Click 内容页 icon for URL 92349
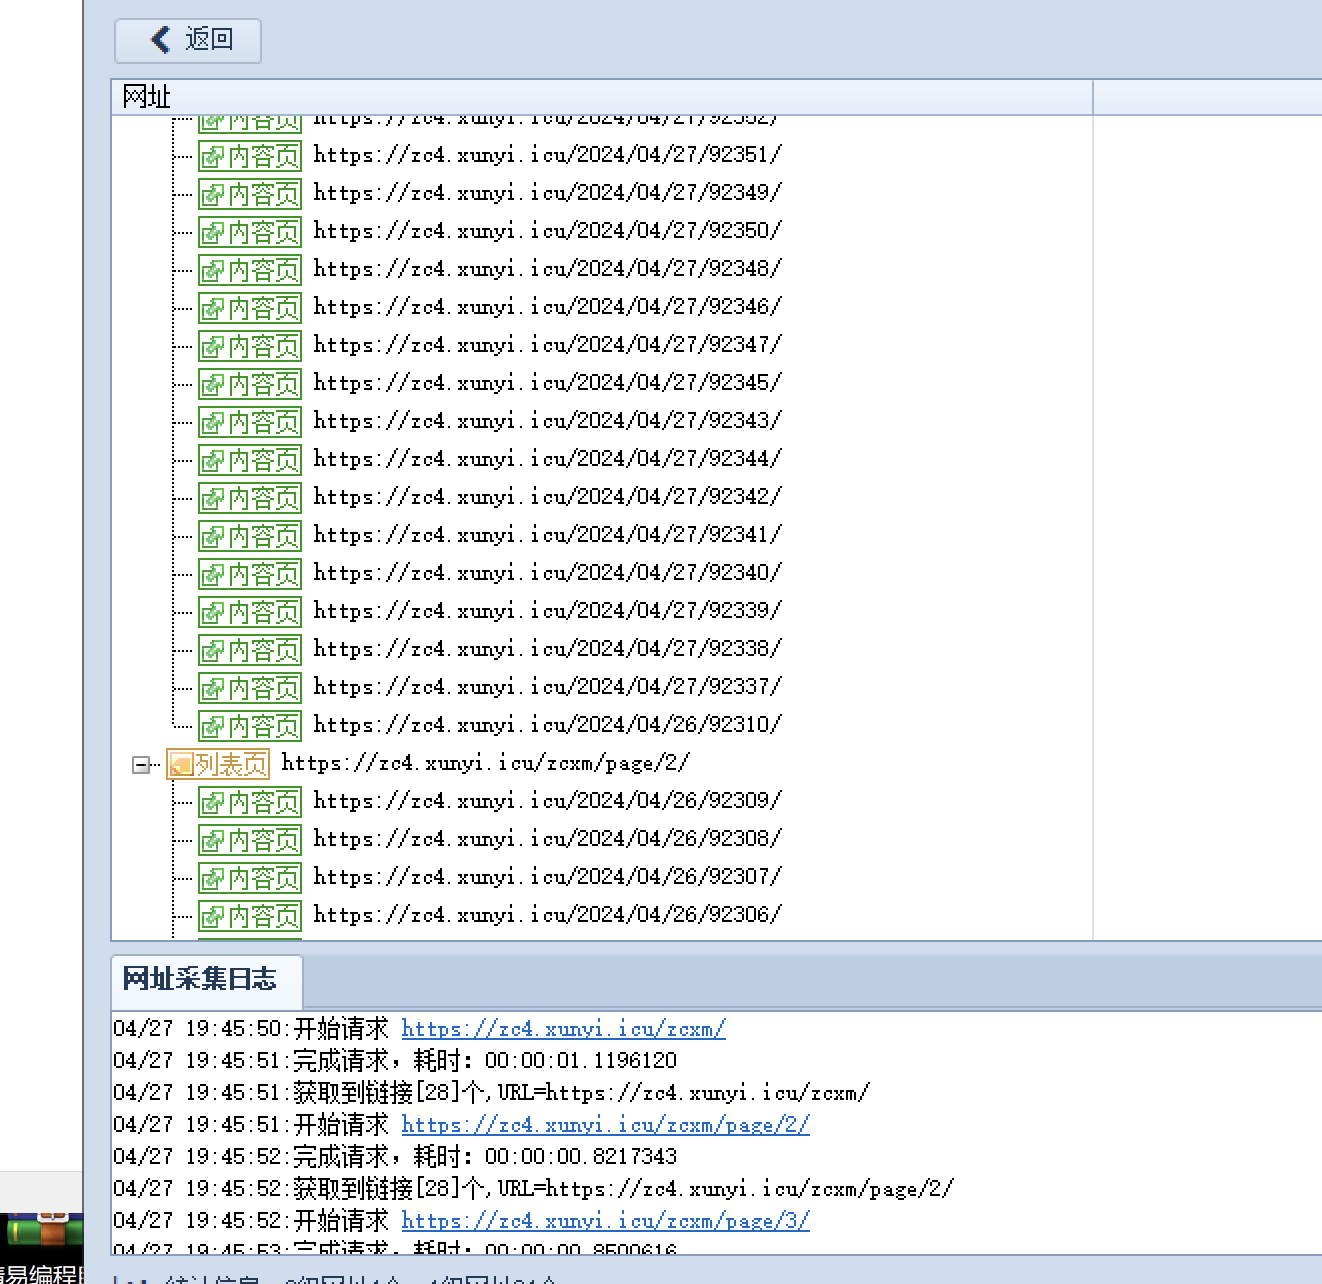The image size is (1322, 1284). [x=250, y=194]
